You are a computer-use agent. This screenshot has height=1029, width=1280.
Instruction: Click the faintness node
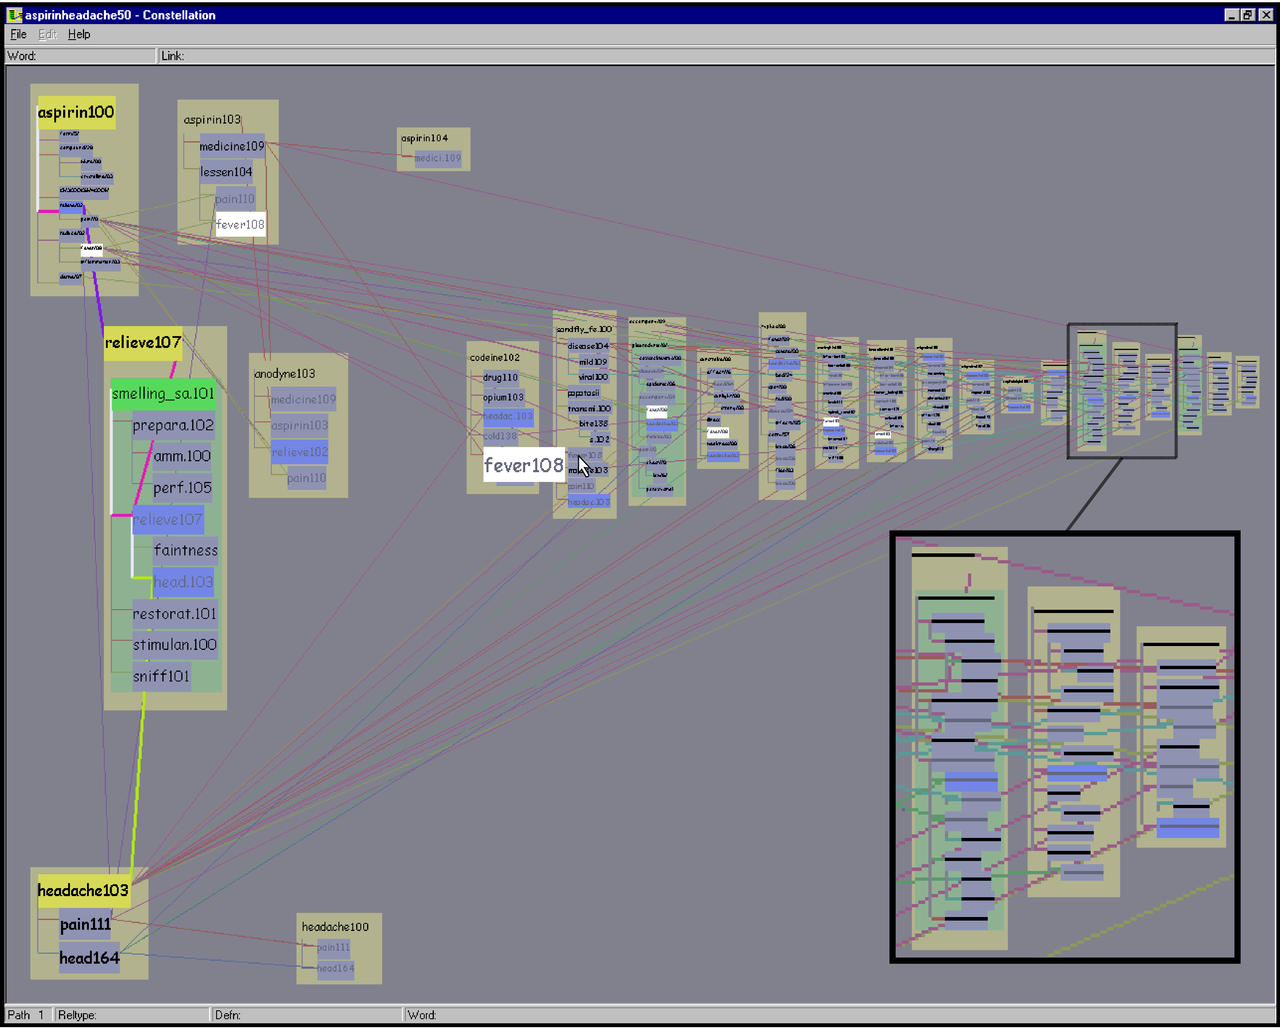(x=185, y=550)
